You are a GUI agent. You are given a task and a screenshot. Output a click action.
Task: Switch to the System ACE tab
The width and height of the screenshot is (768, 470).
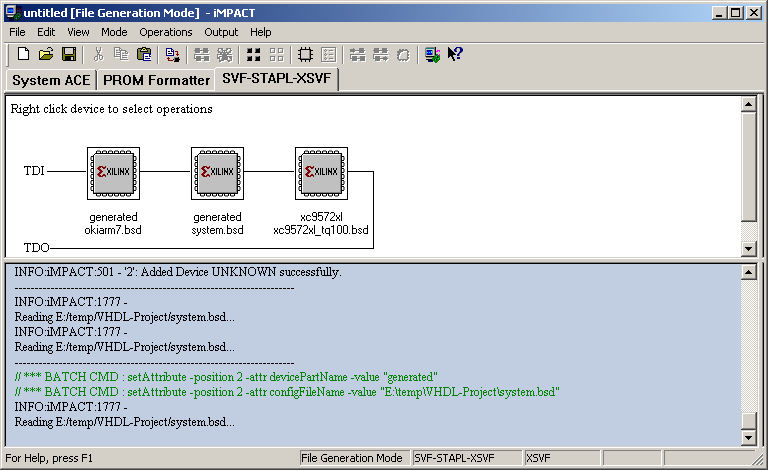pyautogui.click(x=51, y=80)
